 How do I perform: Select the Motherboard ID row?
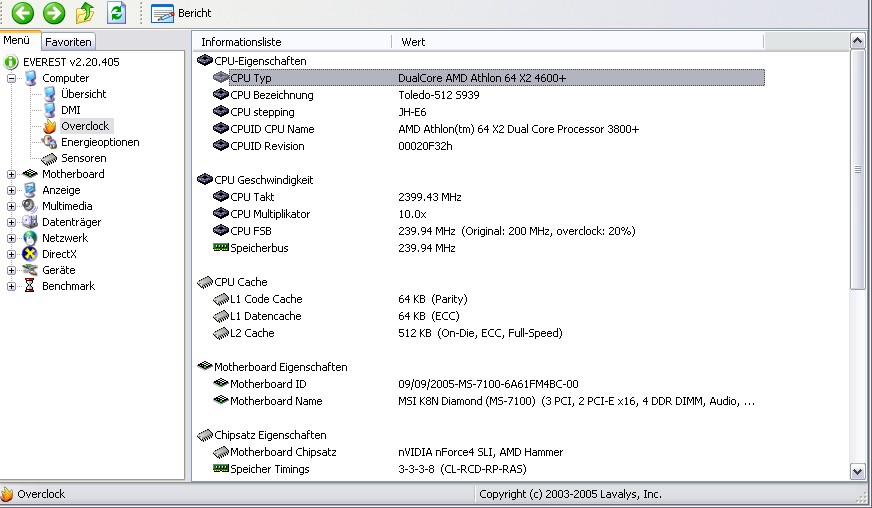tap(488, 384)
